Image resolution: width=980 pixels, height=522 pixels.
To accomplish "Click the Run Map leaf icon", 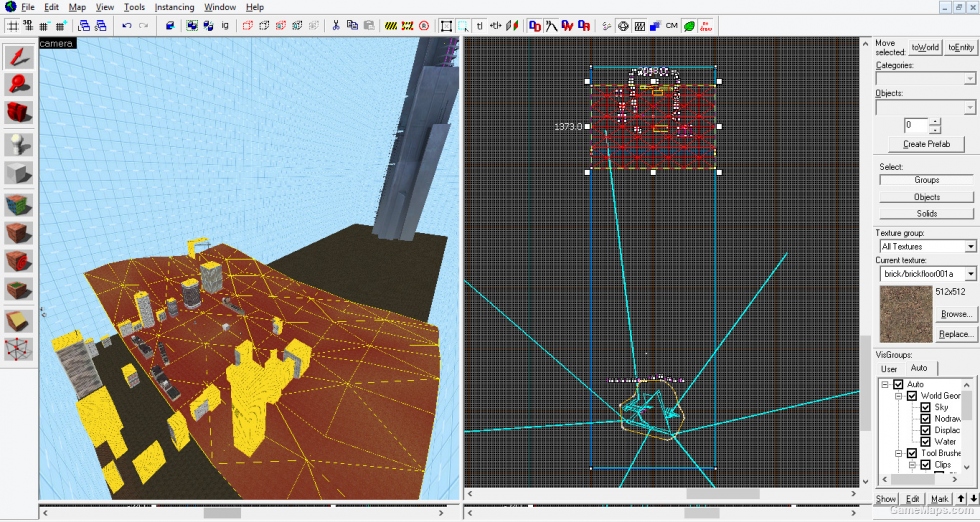I will pyautogui.click(x=689, y=26).
